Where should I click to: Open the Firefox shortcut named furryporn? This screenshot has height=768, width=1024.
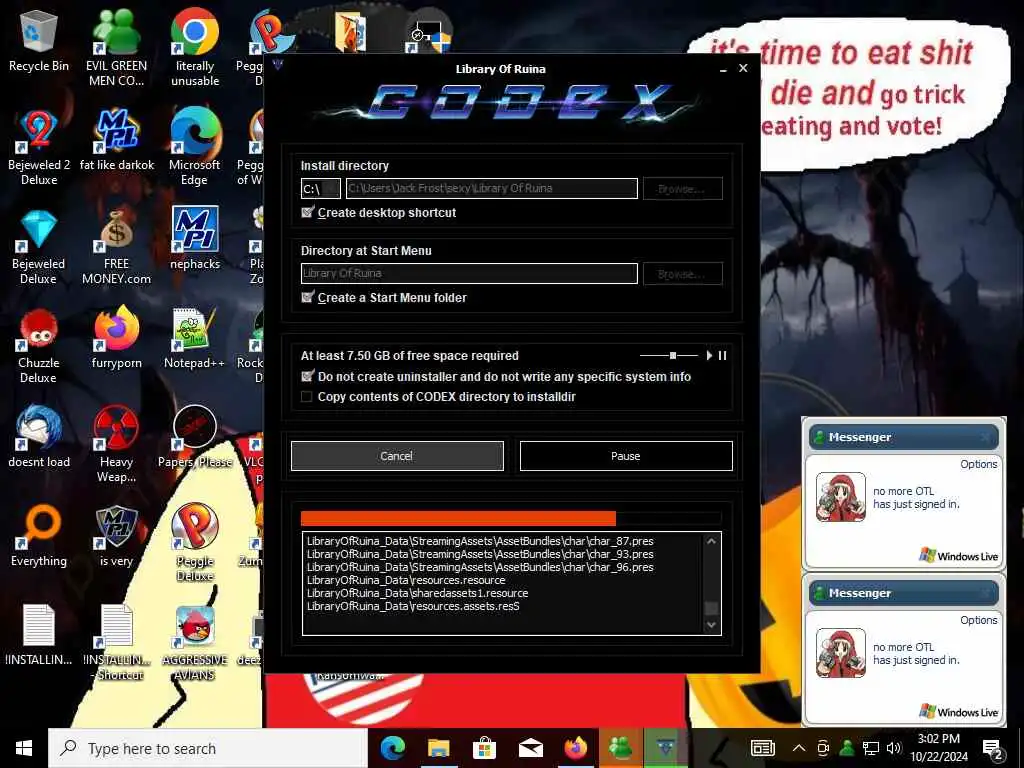pos(116,338)
